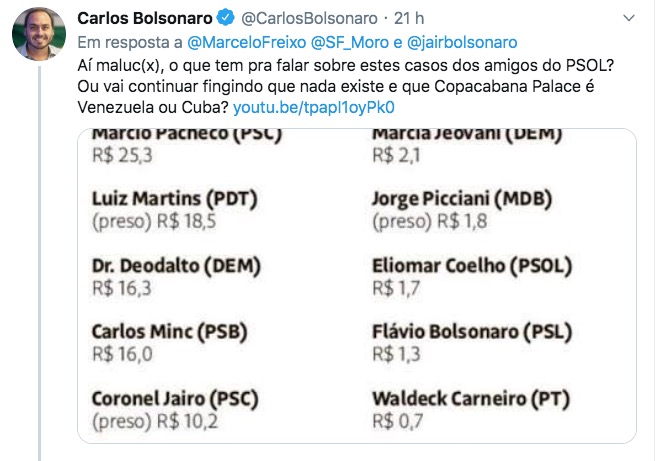Open the 21 h timestamp link
The height and width of the screenshot is (461, 670).
(x=410, y=19)
